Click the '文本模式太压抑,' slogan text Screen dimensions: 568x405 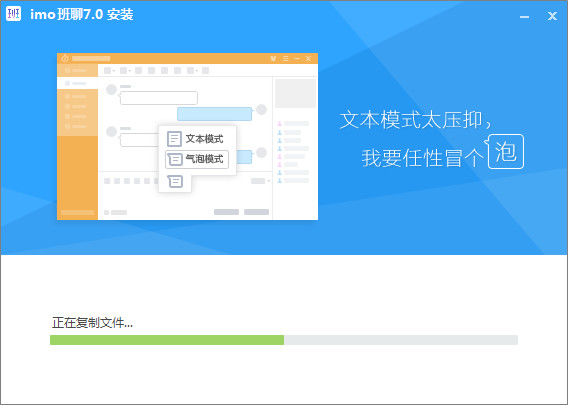pyautogui.click(x=416, y=120)
